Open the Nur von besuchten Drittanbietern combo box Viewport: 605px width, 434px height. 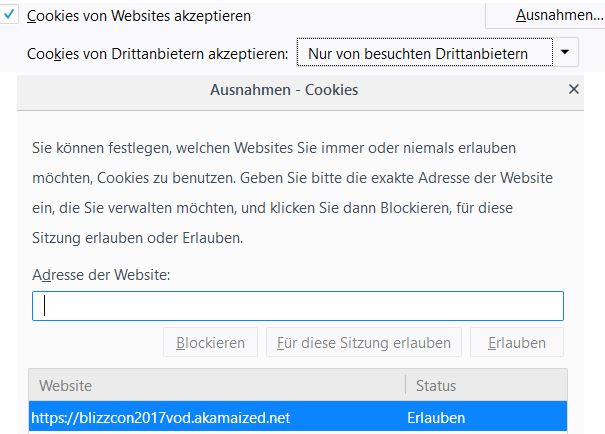point(423,52)
